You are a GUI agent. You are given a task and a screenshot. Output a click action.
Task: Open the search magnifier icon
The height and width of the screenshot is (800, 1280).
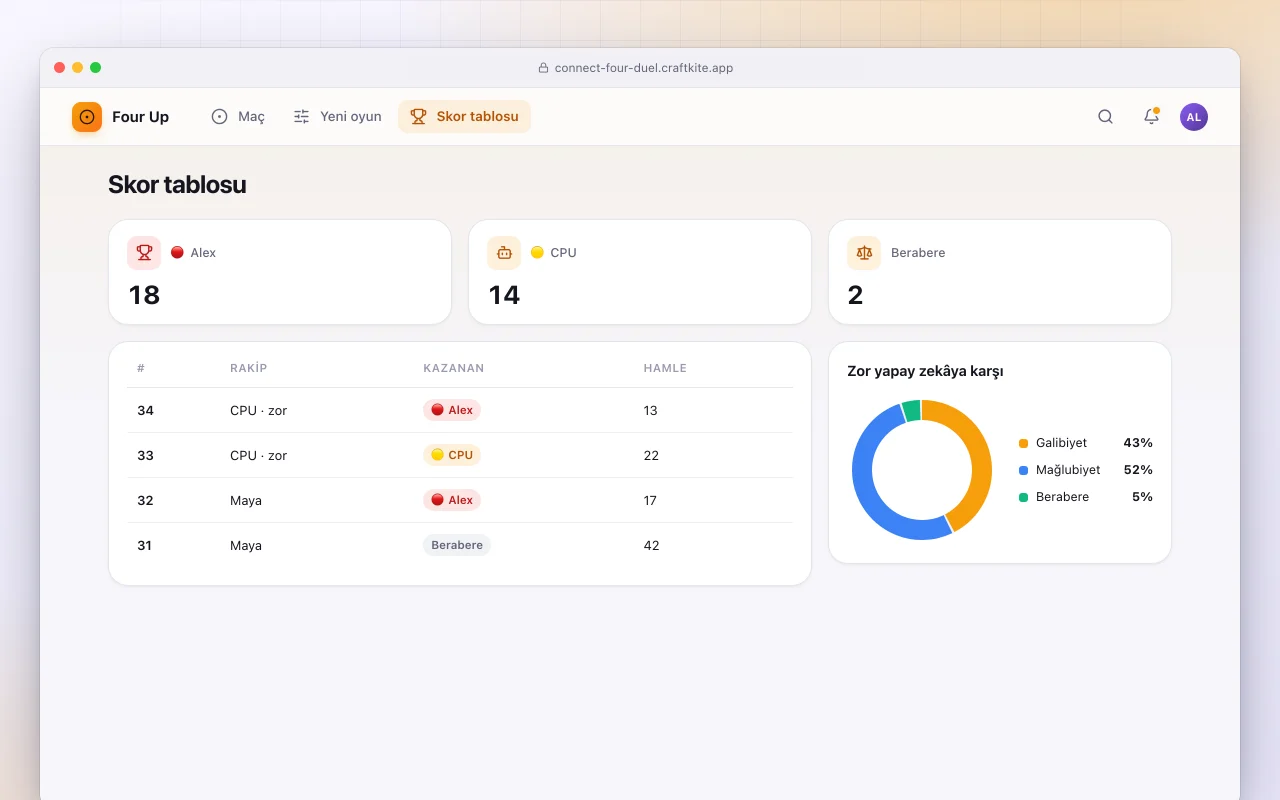(x=1105, y=117)
